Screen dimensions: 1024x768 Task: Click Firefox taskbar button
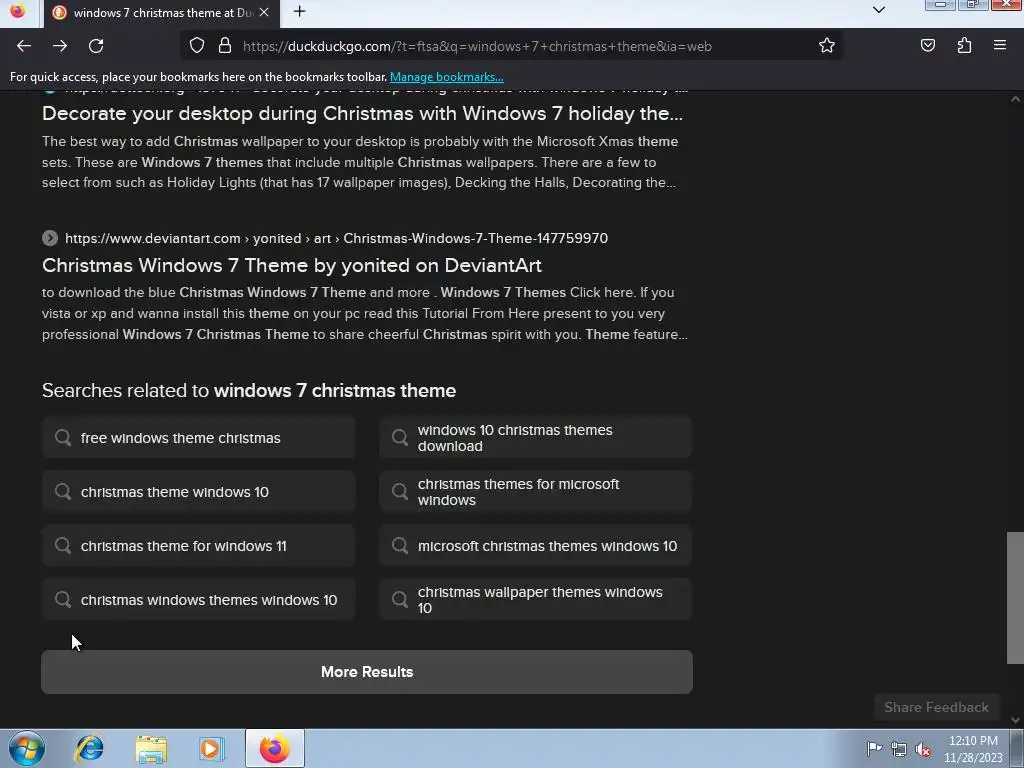275,748
